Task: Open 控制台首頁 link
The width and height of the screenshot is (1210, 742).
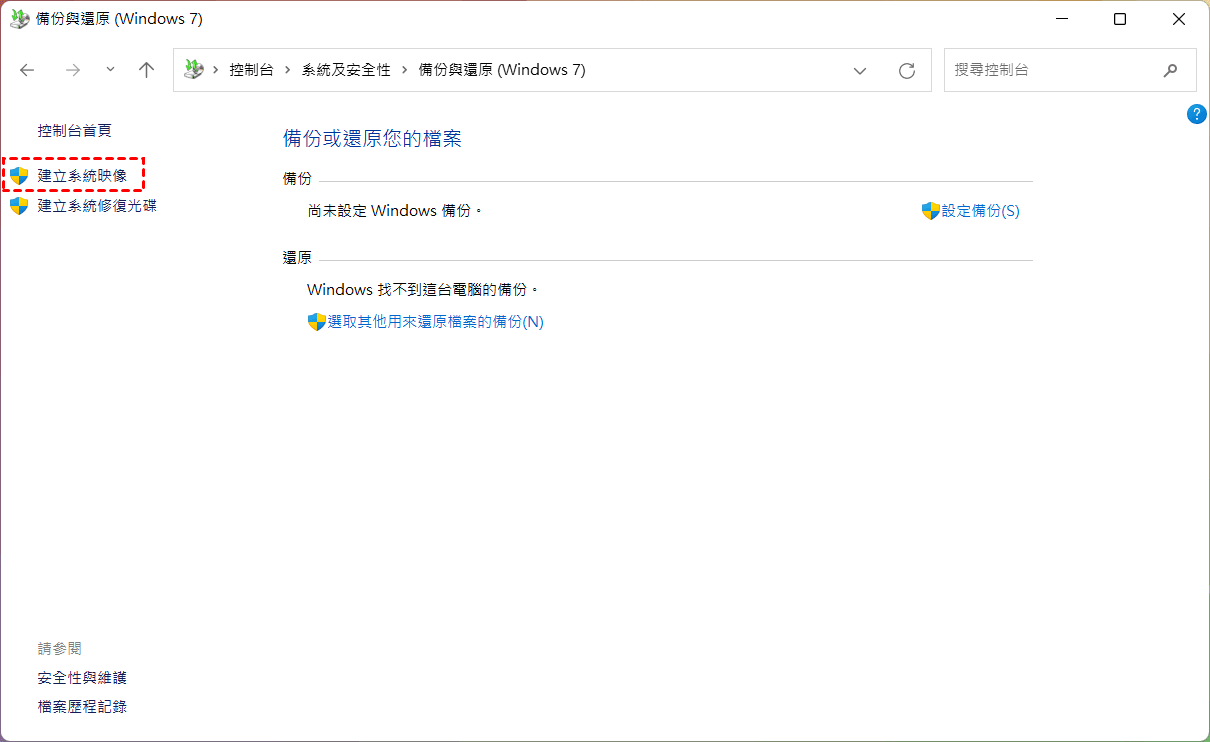Action: click(75, 130)
